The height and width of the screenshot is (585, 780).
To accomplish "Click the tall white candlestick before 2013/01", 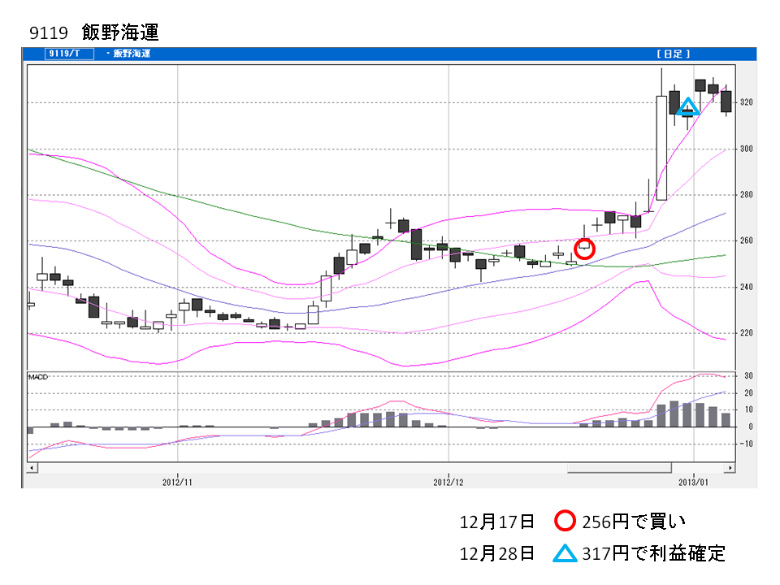I will click(661, 147).
